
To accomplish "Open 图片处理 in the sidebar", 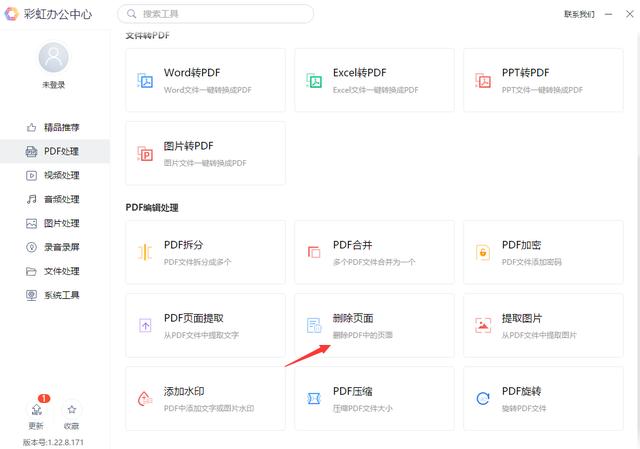I will pos(55,223).
